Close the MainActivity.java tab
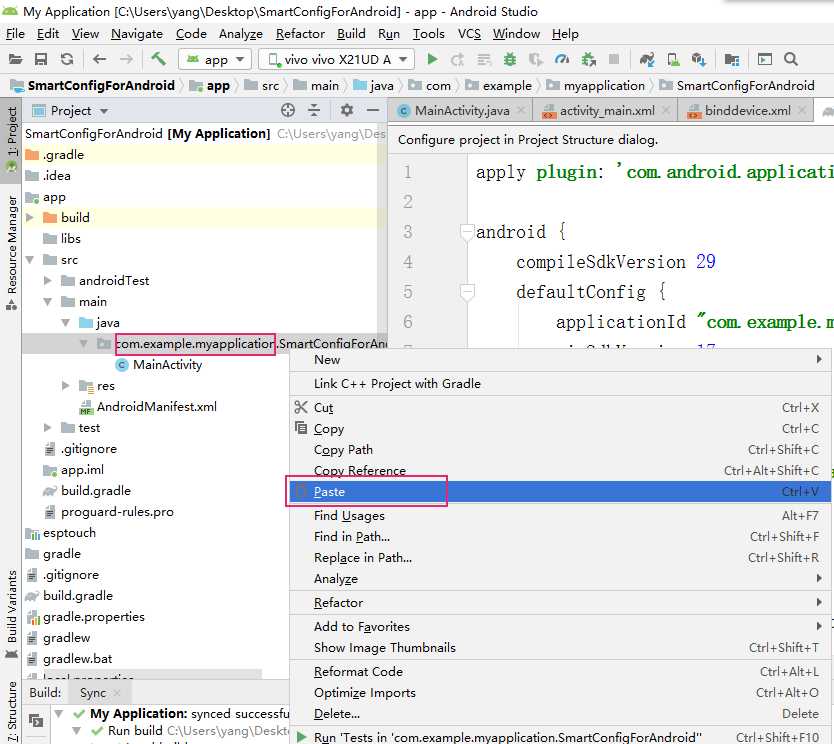The image size is (834, 744). pyautogui.click(x=521, y=110)
